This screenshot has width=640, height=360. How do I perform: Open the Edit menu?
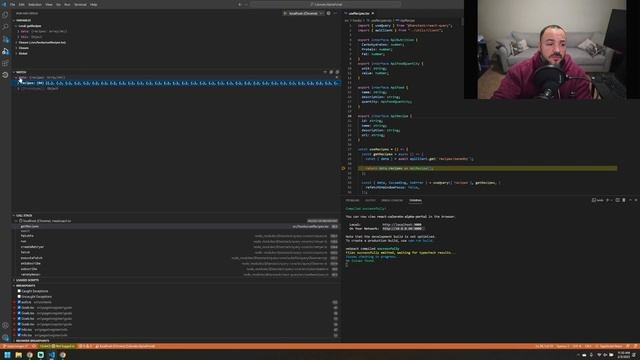pos(22,4)
